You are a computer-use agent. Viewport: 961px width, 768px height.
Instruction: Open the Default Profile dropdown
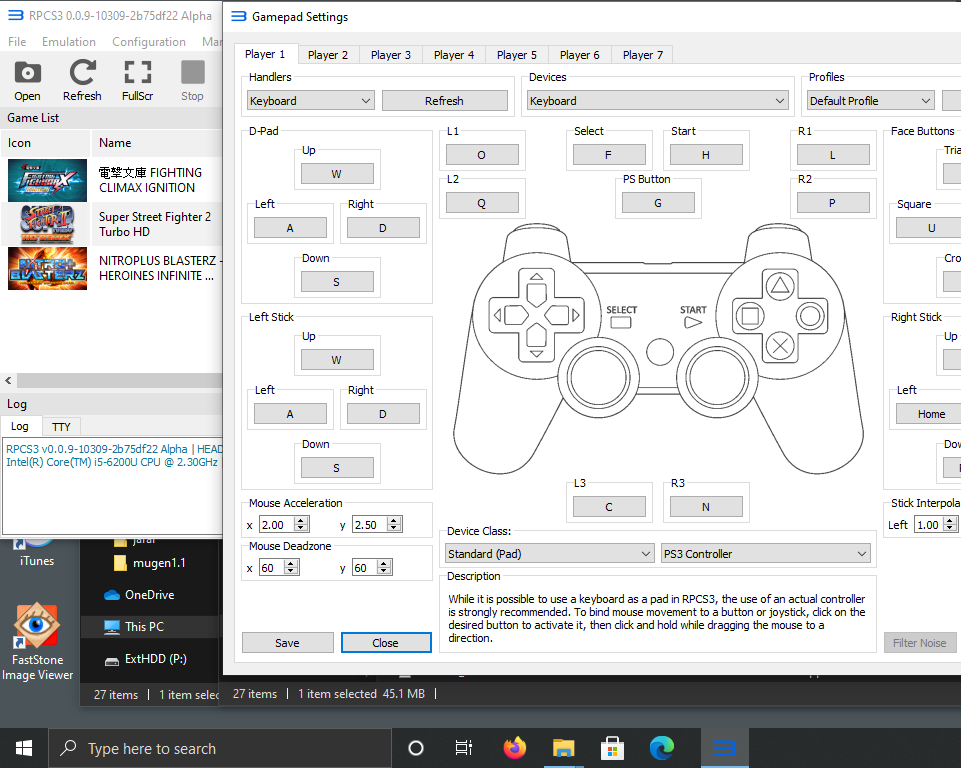click(870, 101)
